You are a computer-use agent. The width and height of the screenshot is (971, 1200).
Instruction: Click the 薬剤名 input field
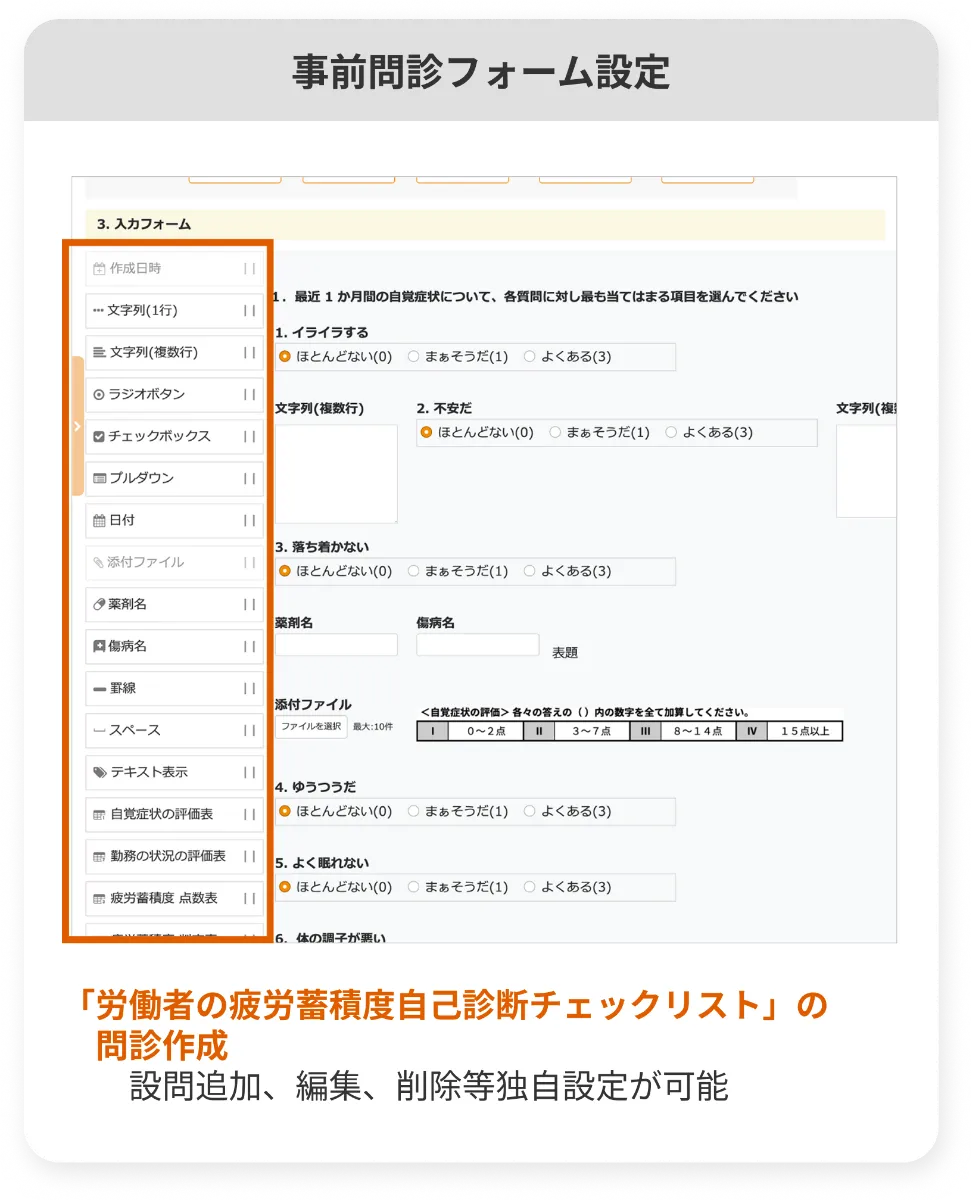[x=336, y=645]
